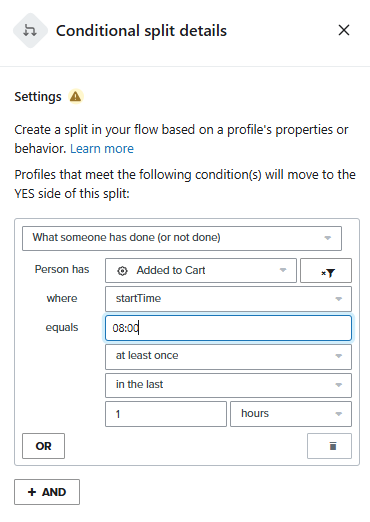Click the Settings section heading
370x522 pixels.
(x=38, y=97)
